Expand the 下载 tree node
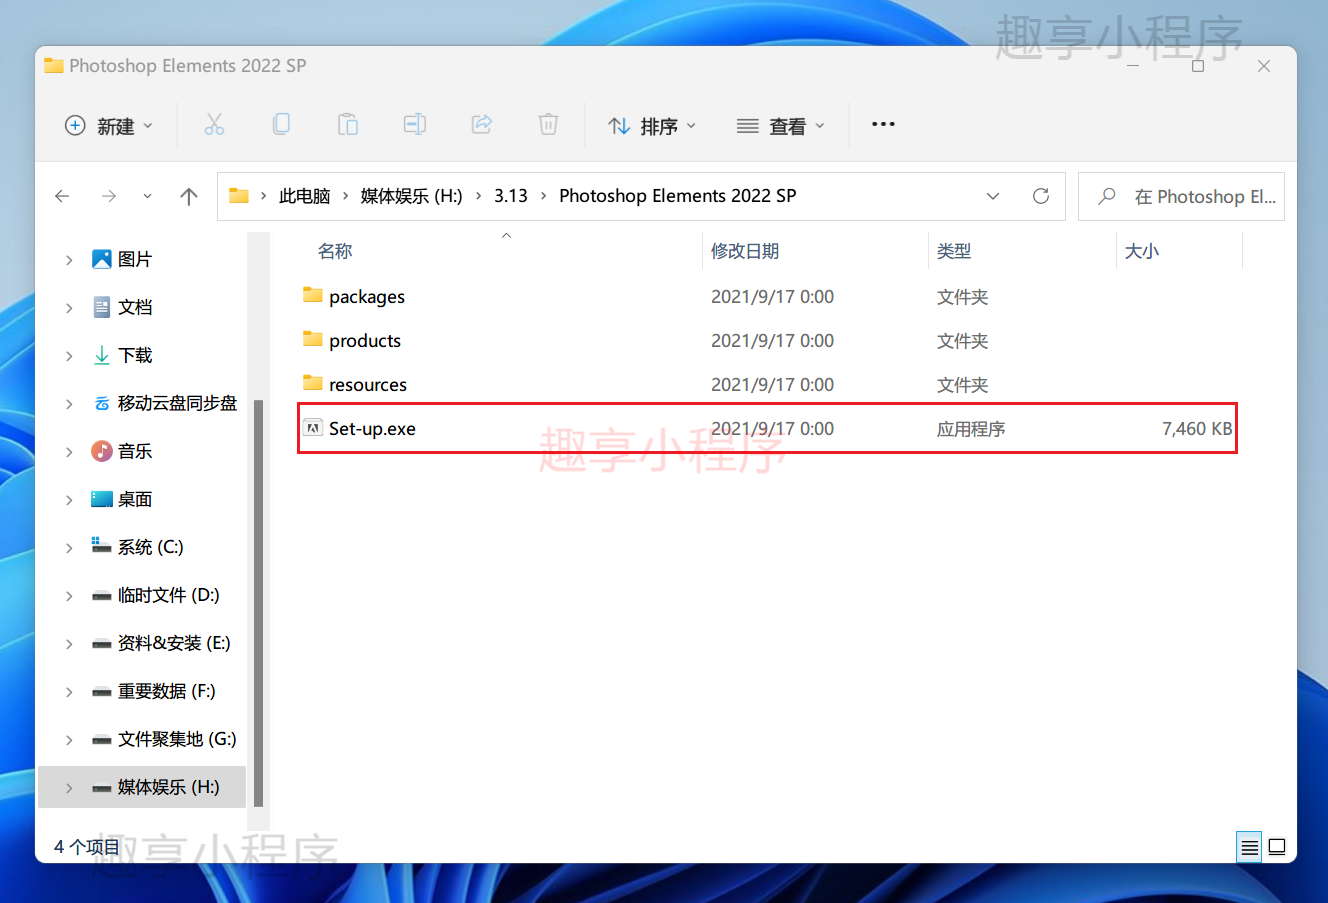1328x903 pixels. pyautogui.click(x=69, y=356)
